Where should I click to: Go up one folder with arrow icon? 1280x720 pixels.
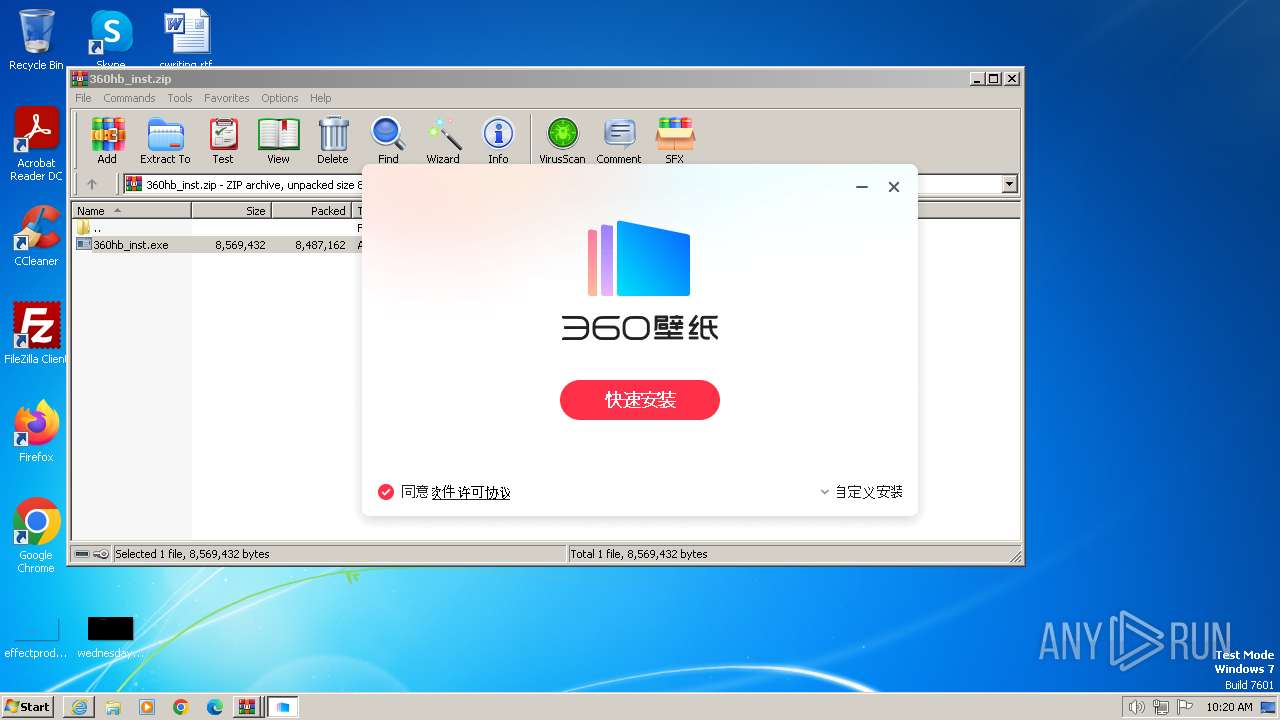coord(92,184)
